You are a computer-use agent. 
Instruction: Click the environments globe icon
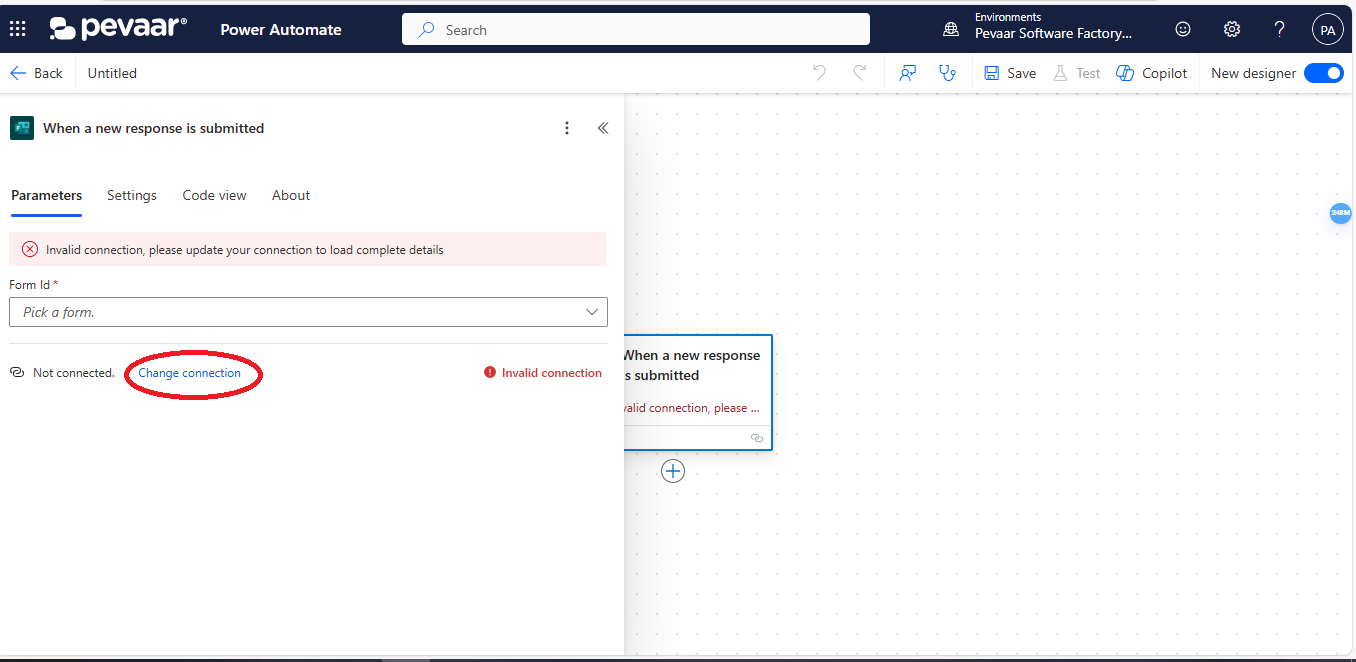tap(951, 30)
